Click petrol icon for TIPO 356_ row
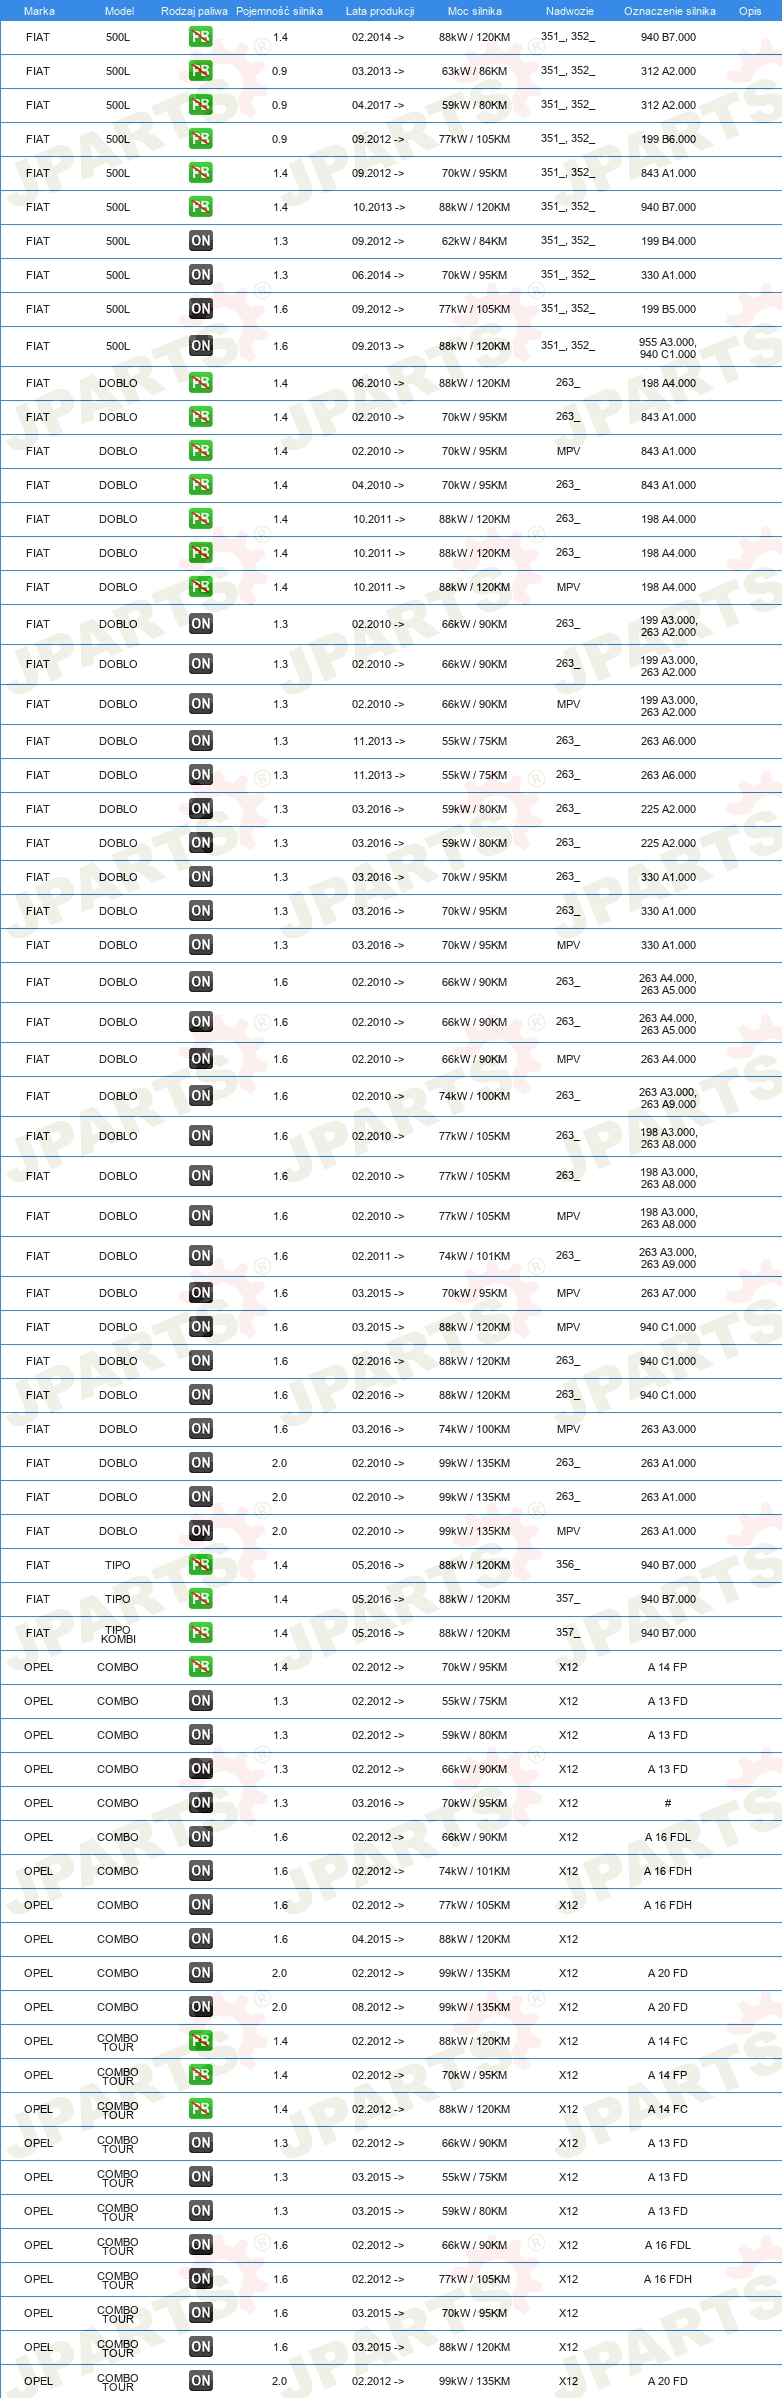Image resolution: width=782 pixels, height=2398 pixels. click(x=201, y=1565)
